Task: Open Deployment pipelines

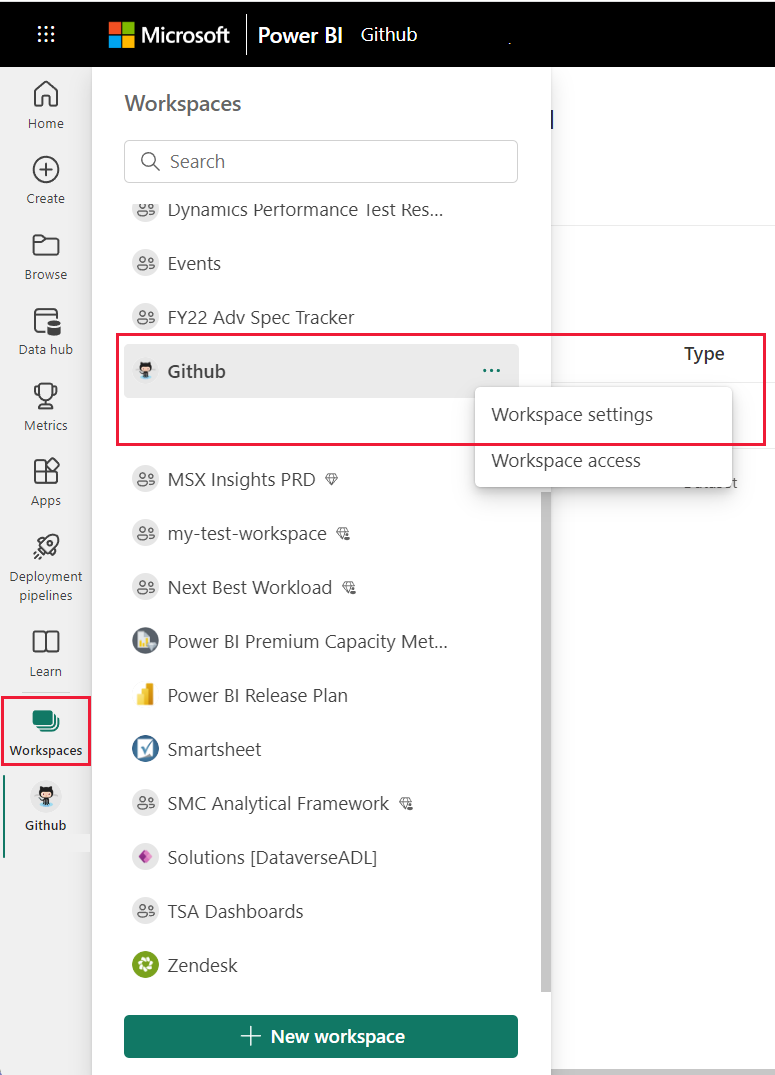Action: click(46, 568)
